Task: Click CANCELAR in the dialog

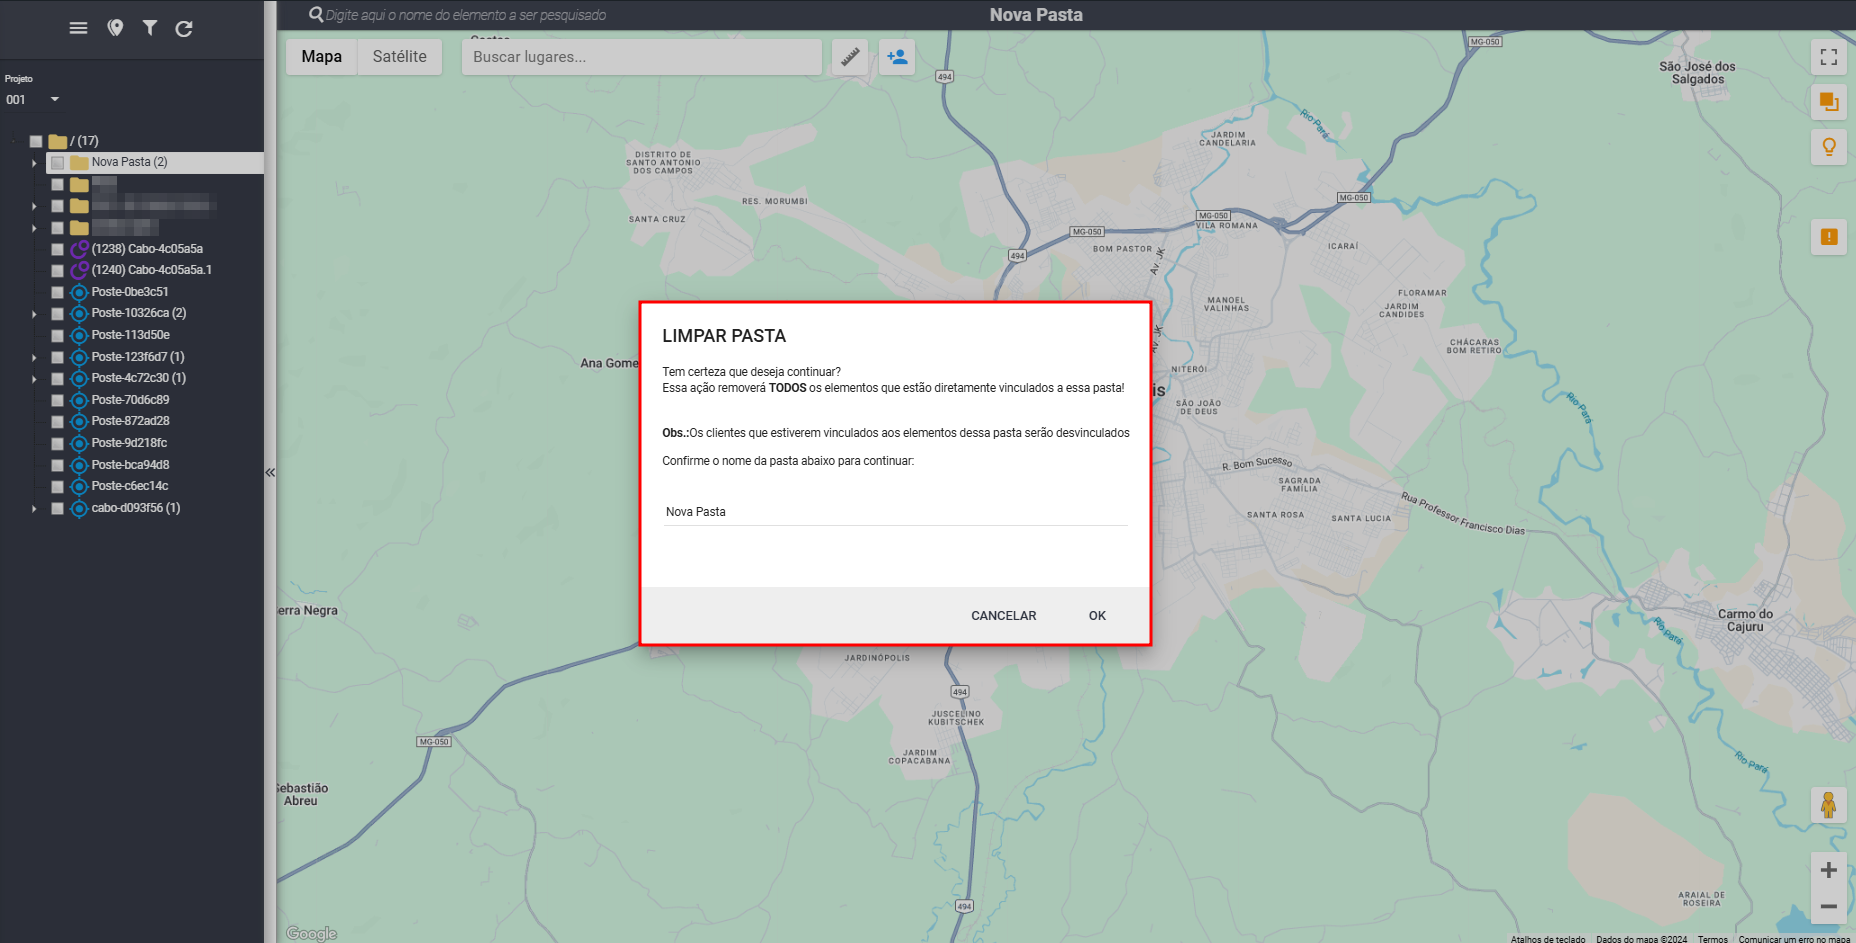Action: (1003, 616)
